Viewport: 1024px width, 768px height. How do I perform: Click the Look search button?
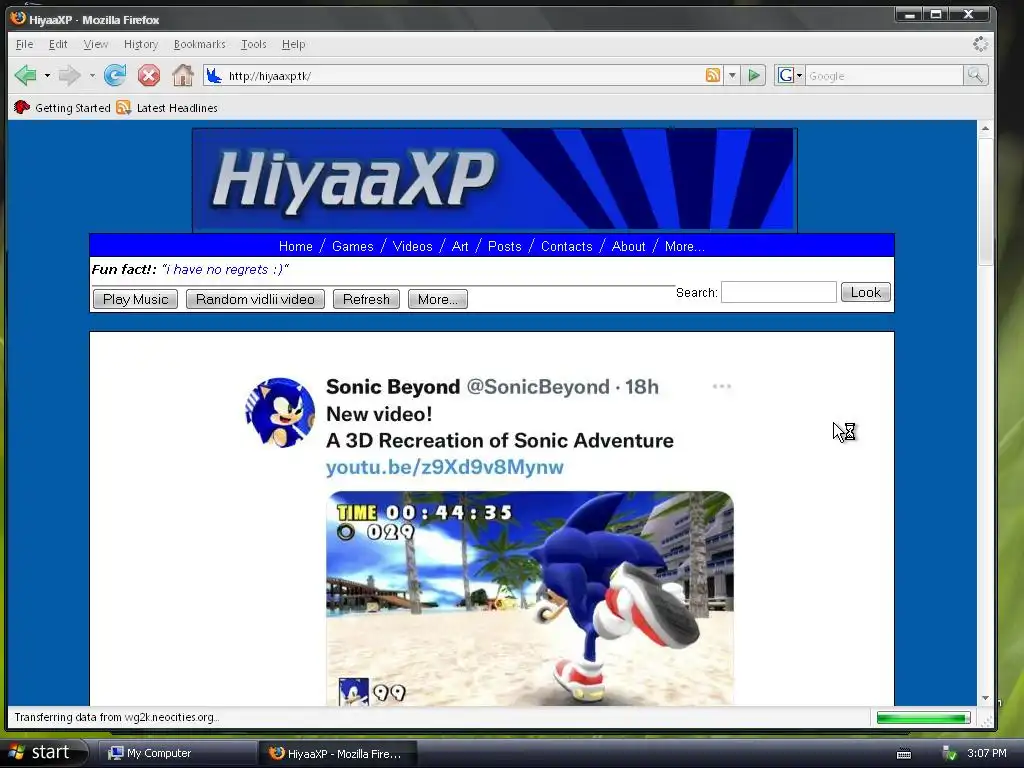(865, 292)
